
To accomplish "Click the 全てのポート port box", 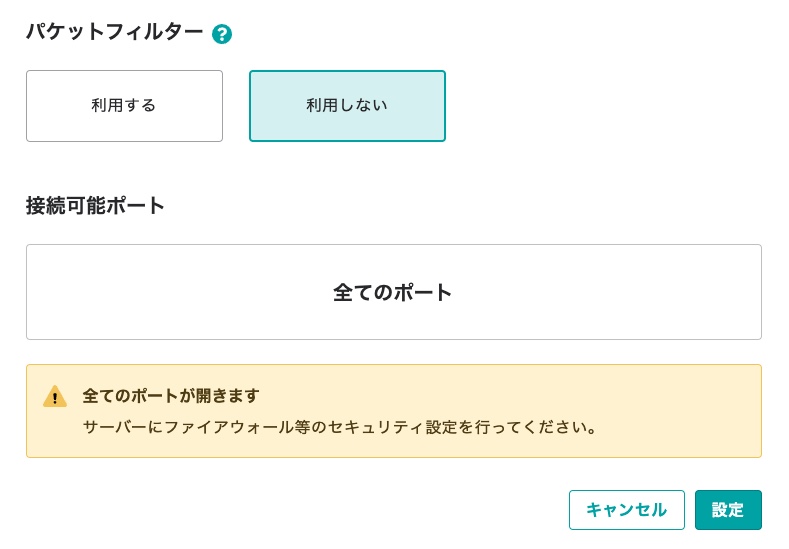I will tap(393, 292).
